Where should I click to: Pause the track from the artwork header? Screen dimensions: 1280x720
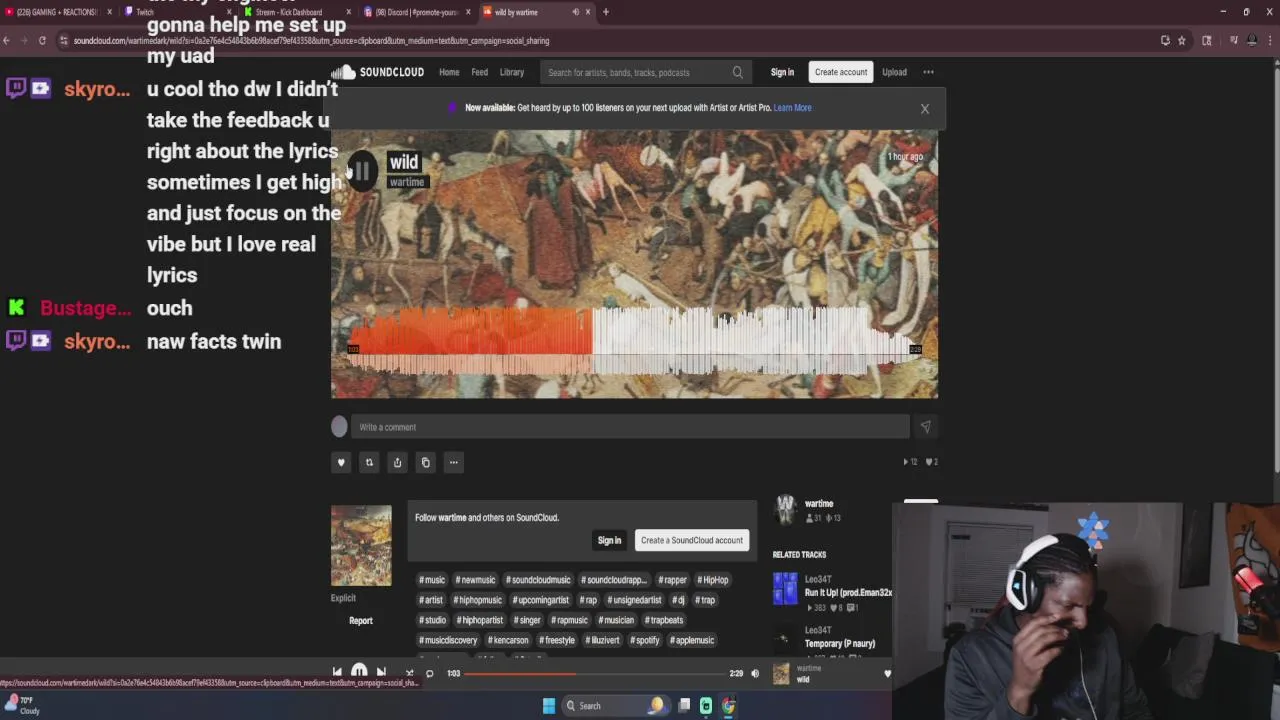point(362,171)
